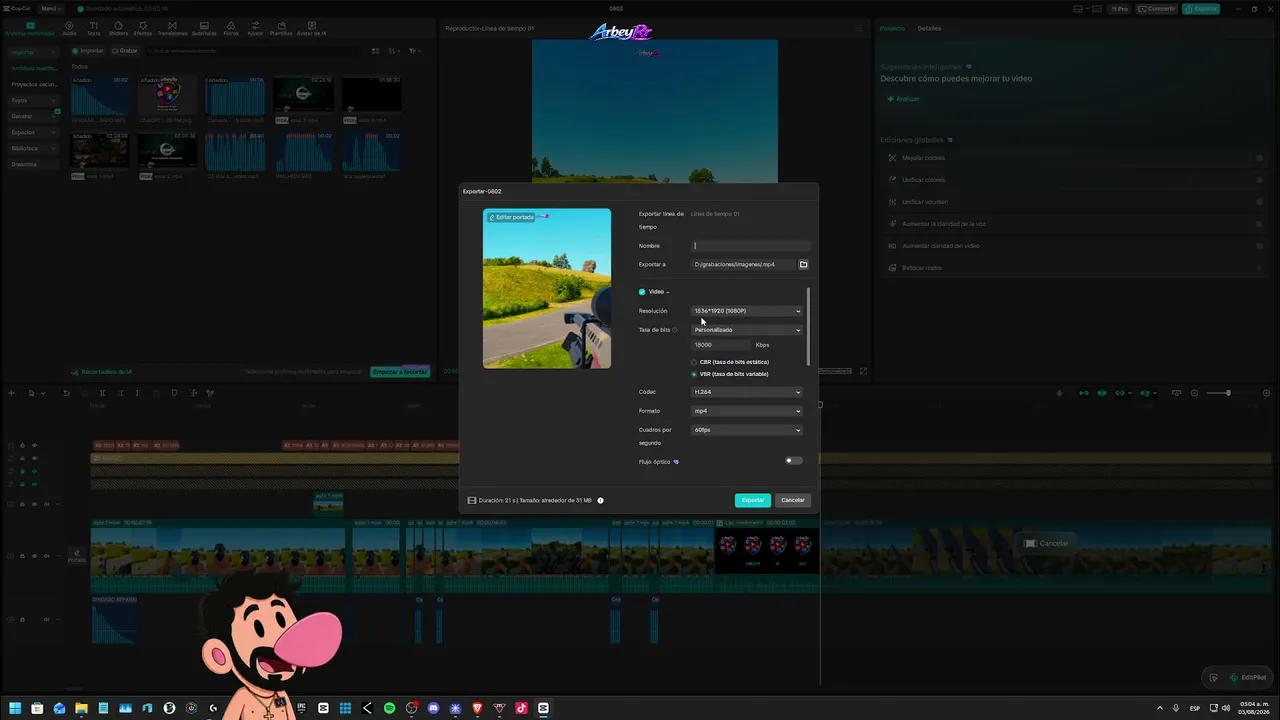
Task: Open the folder browse icon beside export path
Action: (x=803, y=265)
